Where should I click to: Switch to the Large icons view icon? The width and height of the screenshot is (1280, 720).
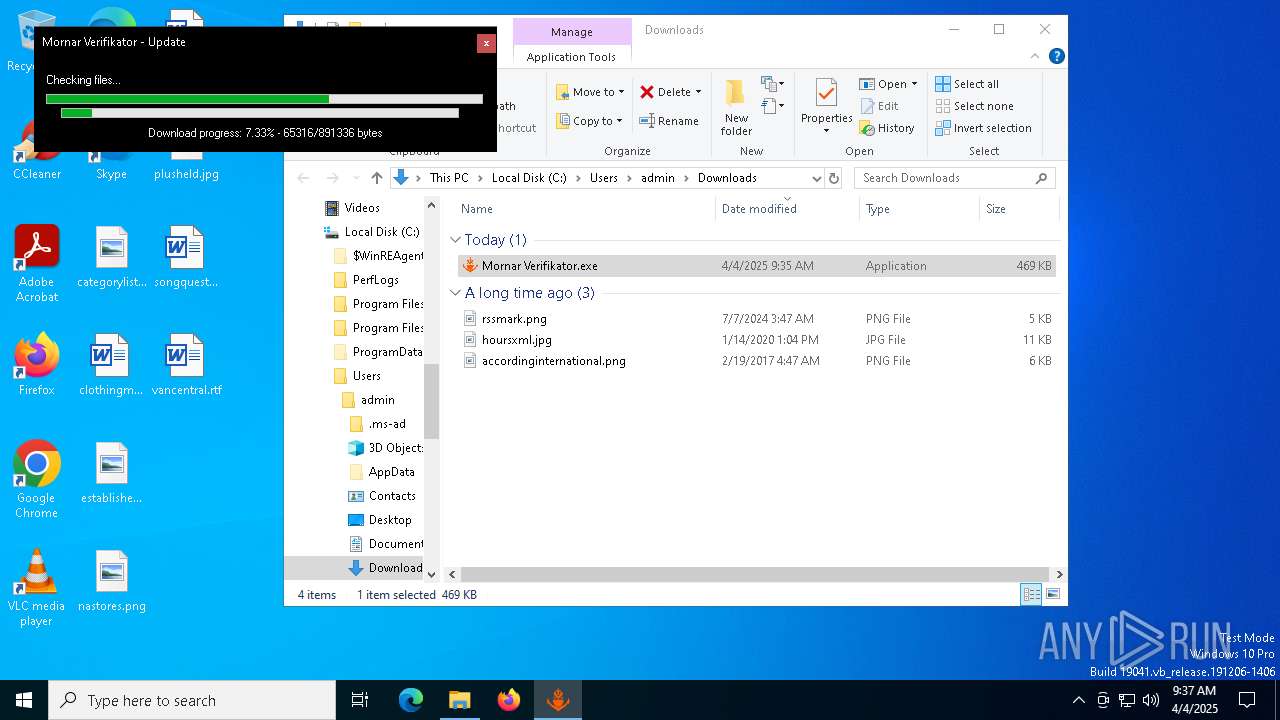point(1052,595)
